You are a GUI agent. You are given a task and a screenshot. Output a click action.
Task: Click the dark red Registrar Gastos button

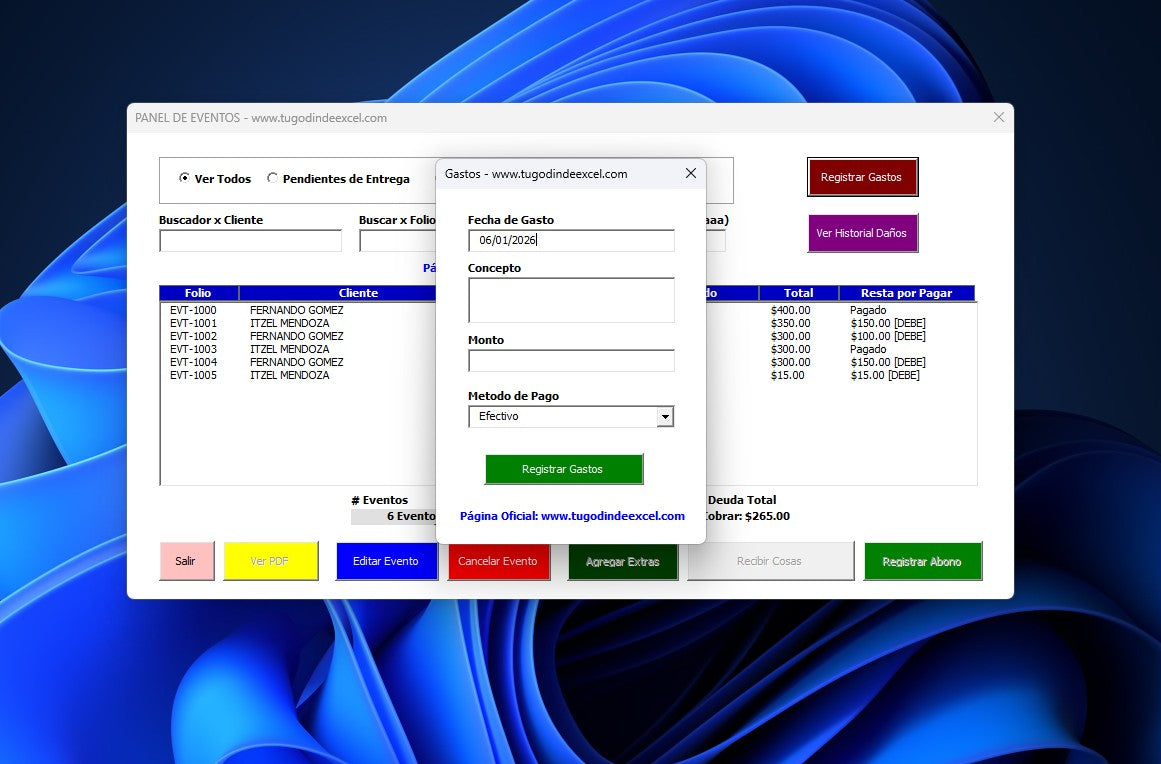click(861, 177)
